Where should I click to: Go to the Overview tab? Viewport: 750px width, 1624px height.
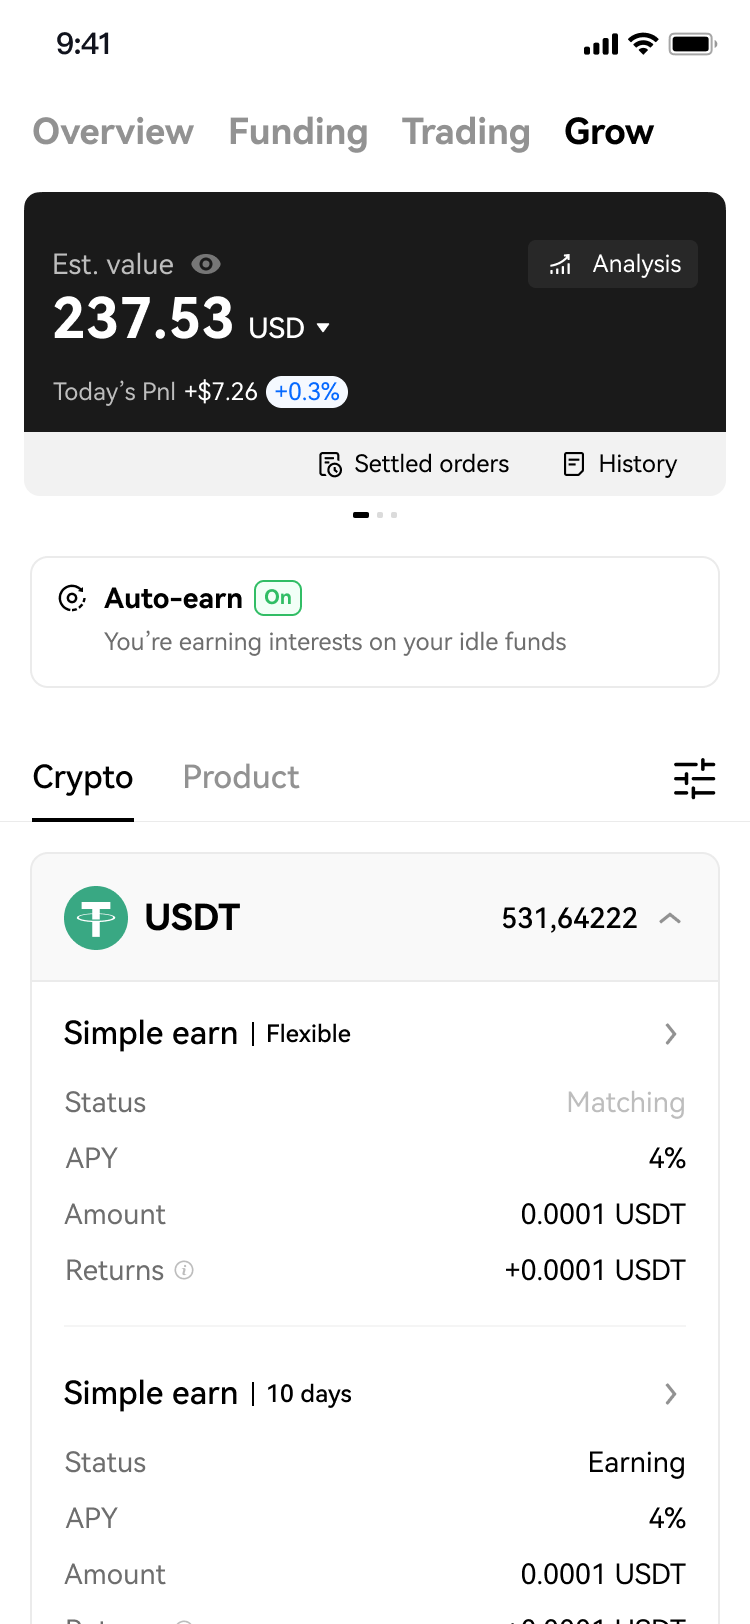tap(113, 132)
